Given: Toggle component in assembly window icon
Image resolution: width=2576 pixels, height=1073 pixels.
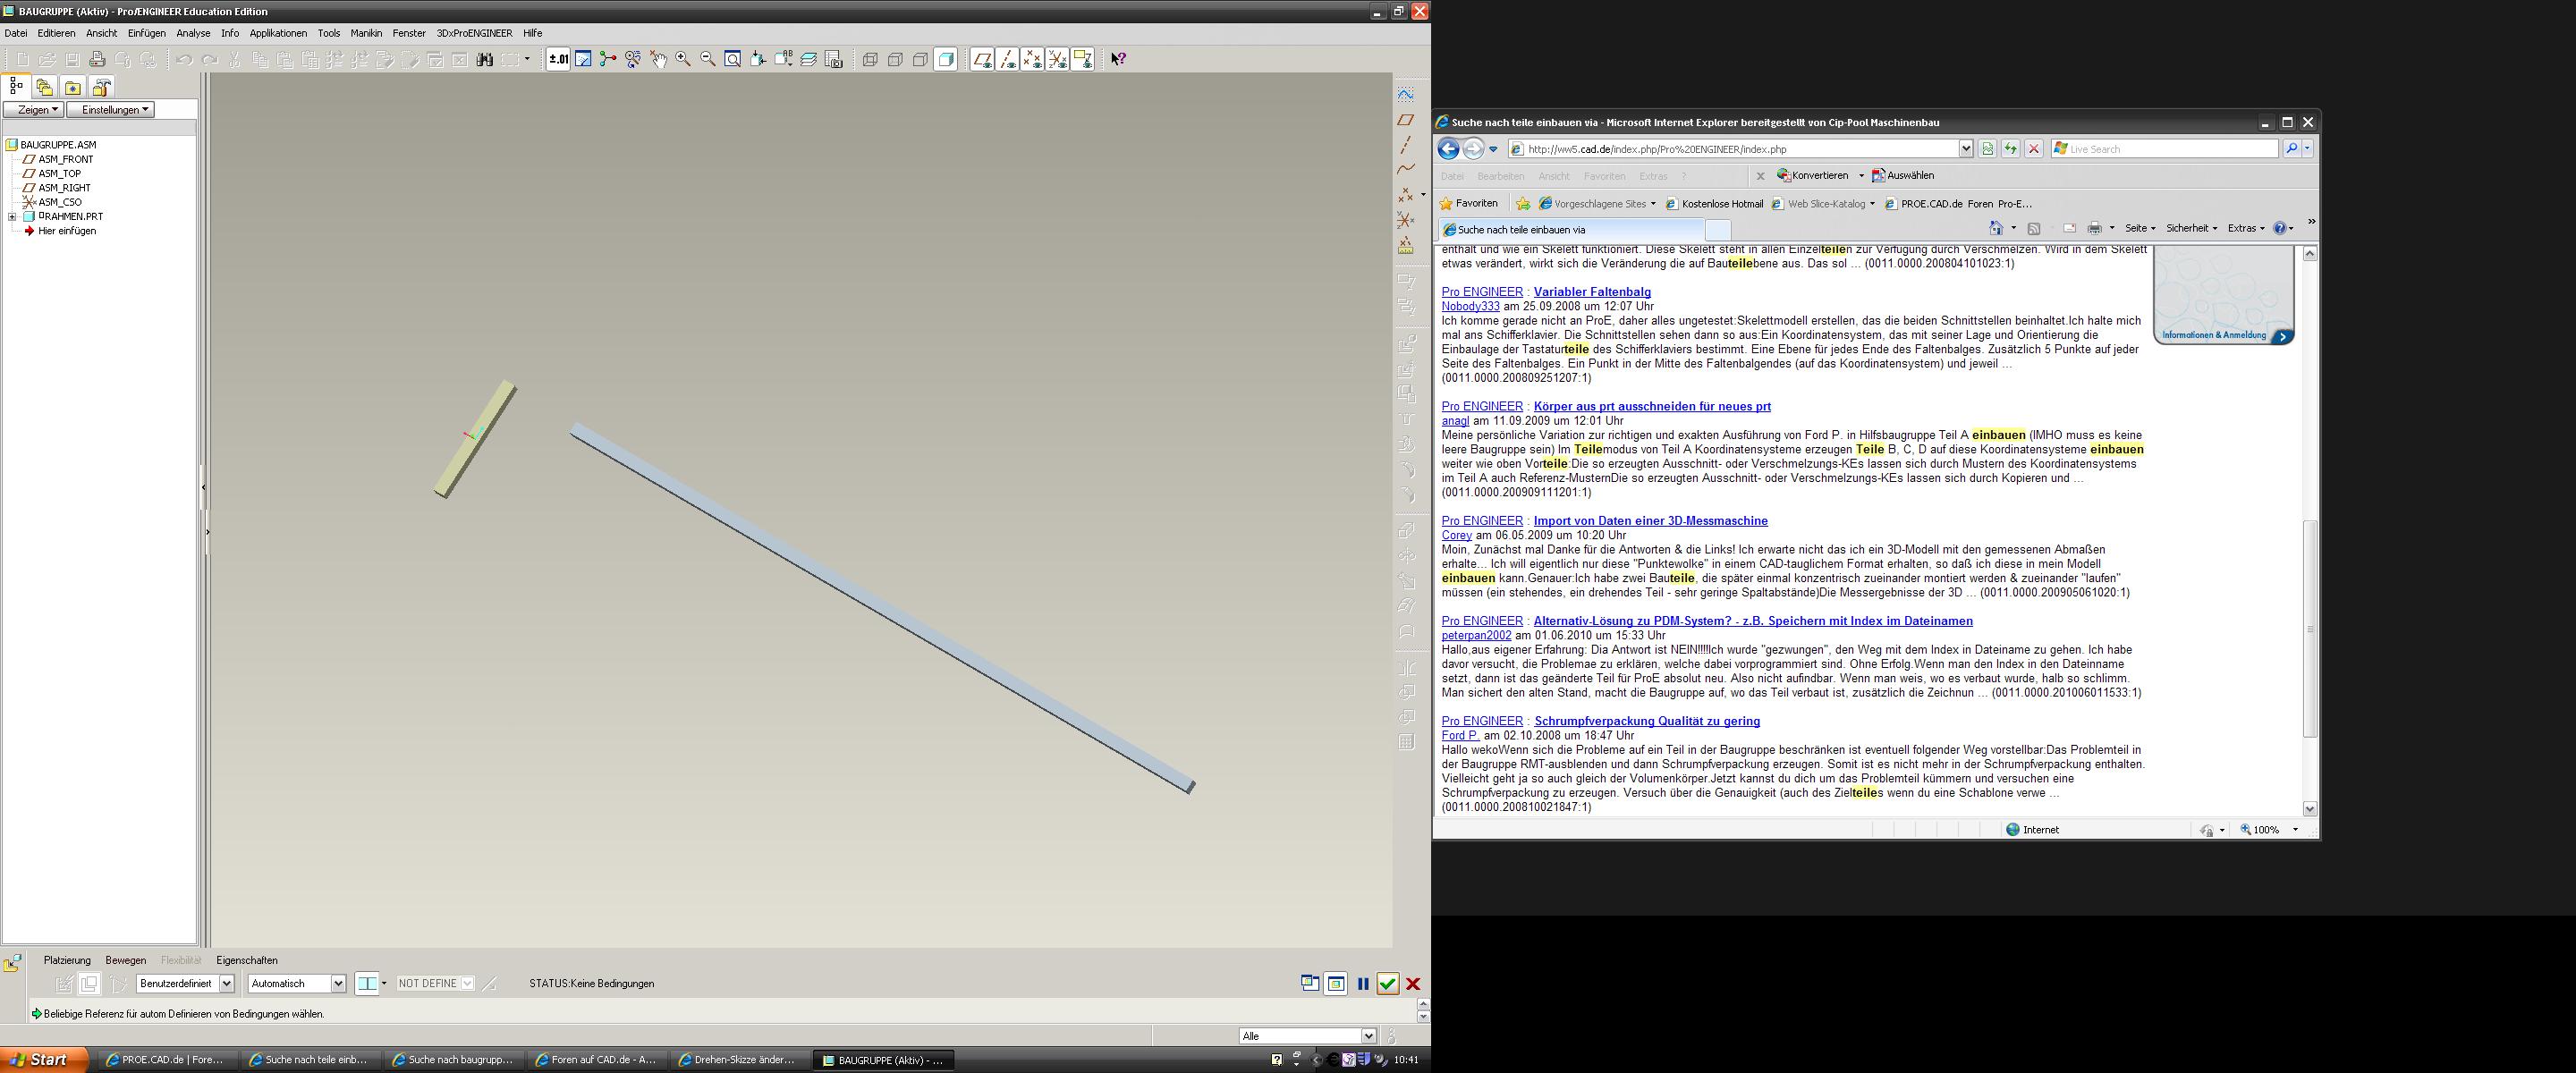Looking at the screenshot, I should 1336,984.
